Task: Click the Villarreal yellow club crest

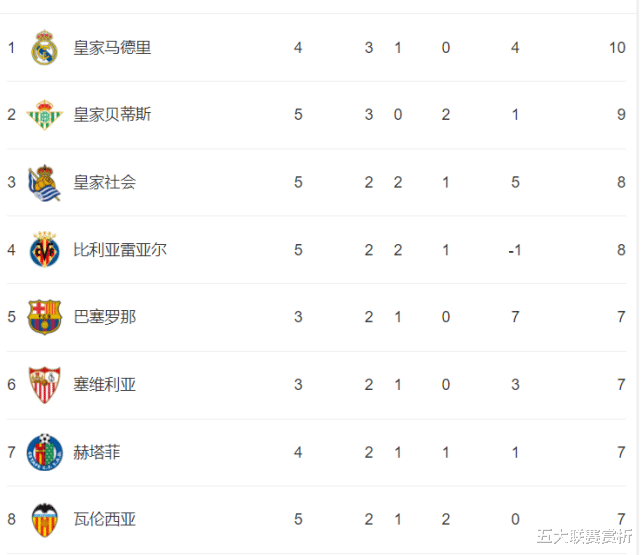Action: click(x=44, y=250)
